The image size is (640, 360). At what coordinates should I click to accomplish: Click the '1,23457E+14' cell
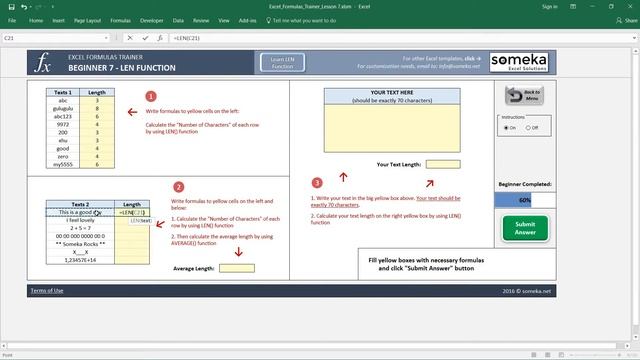80,260
